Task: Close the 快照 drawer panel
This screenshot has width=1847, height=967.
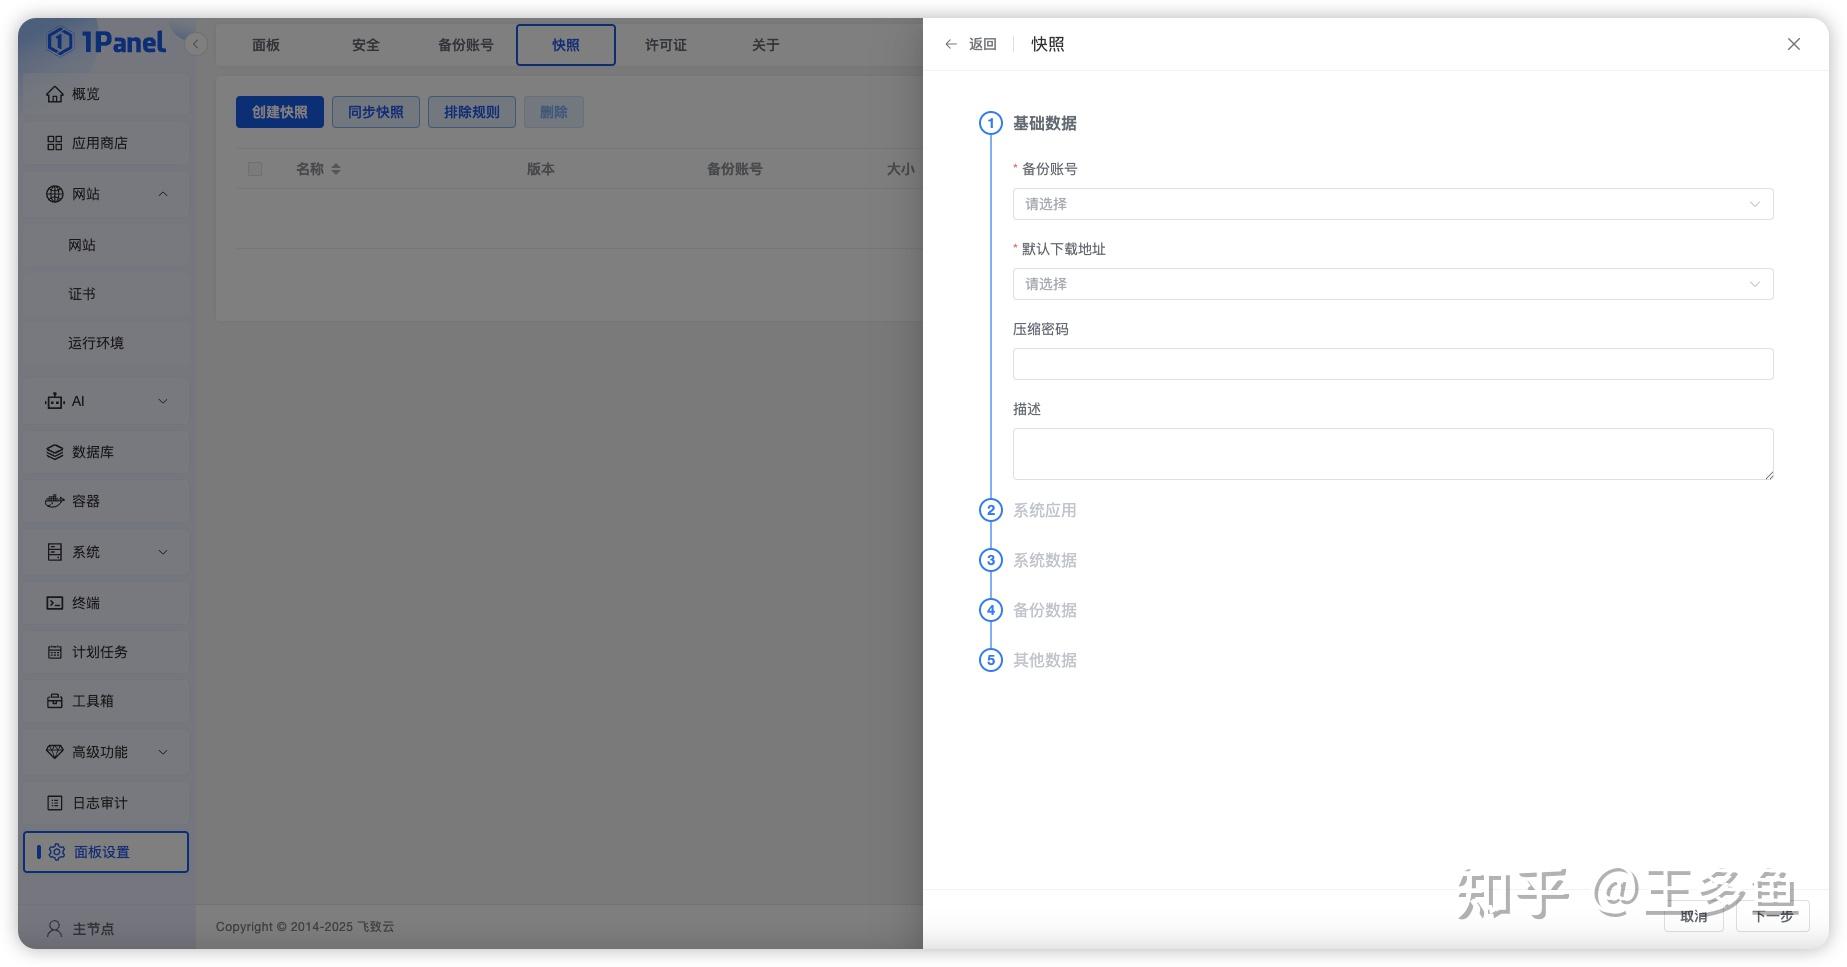Action: (x=1794, y=44)
